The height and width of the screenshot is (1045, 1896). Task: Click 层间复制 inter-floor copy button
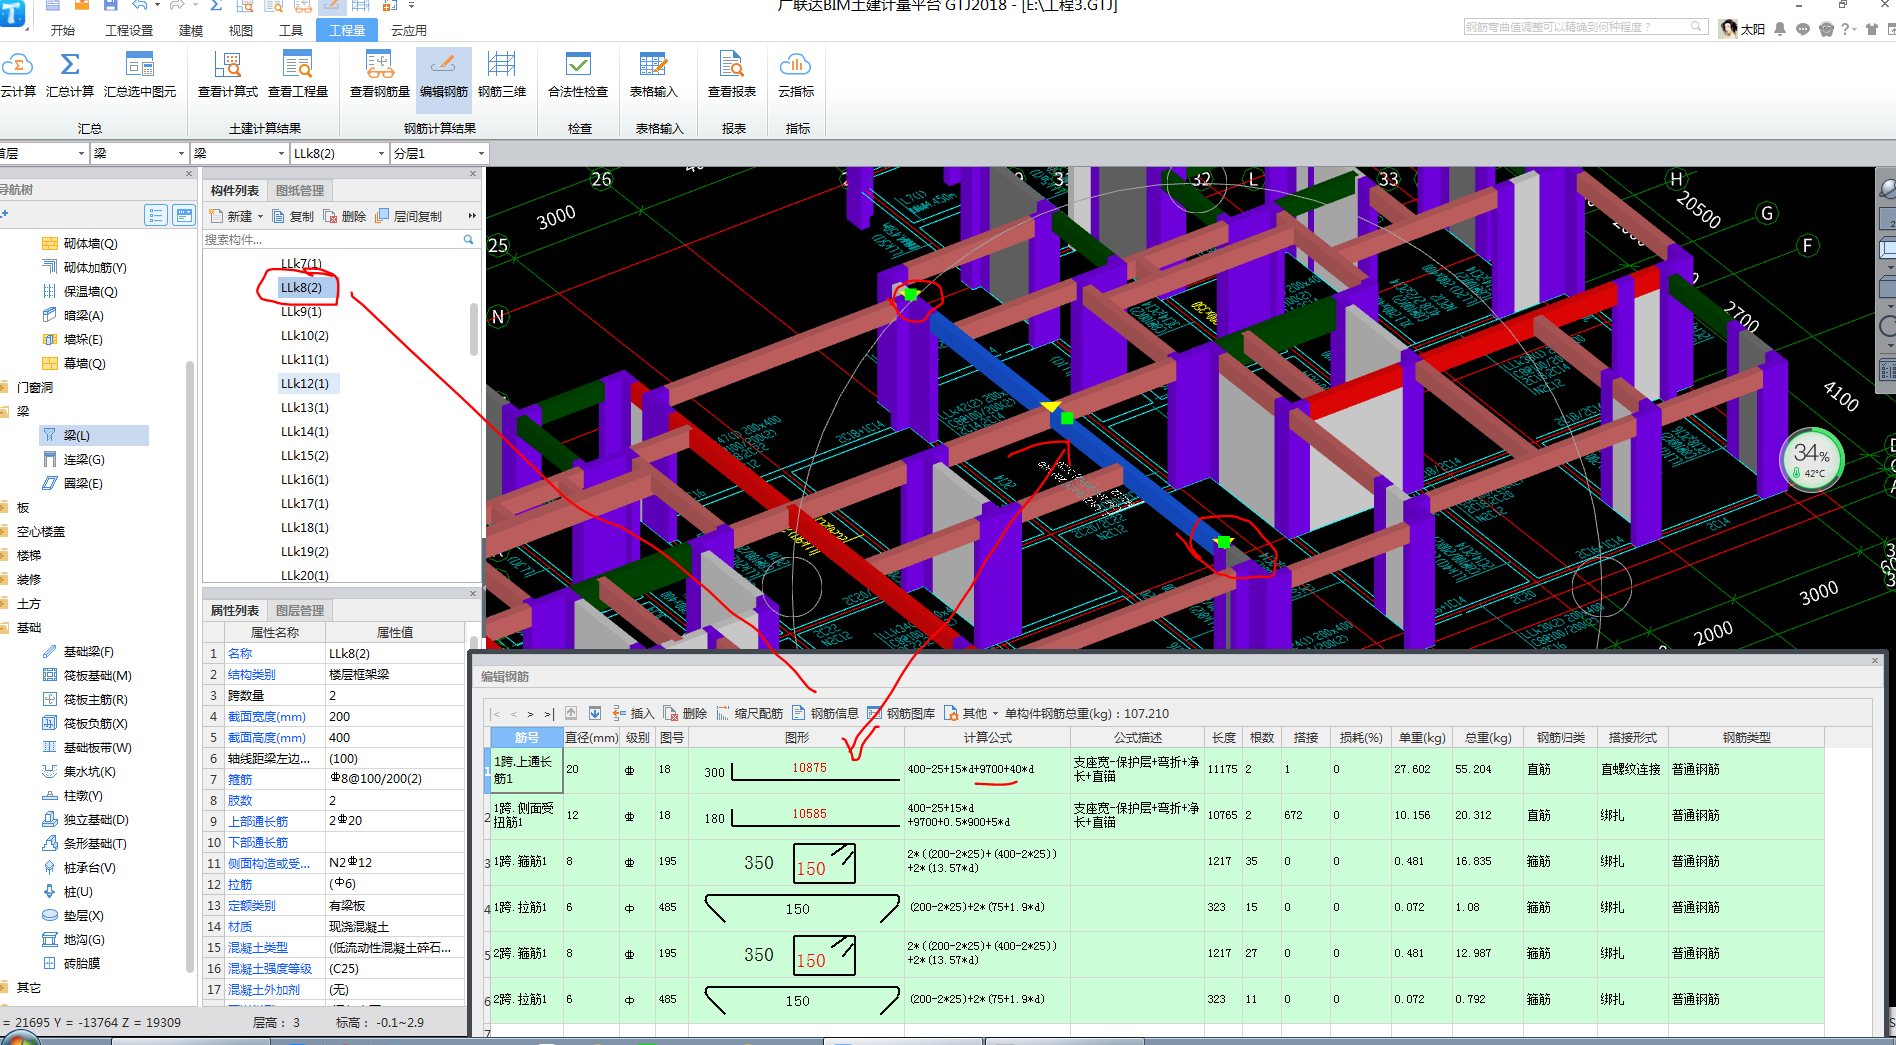(x=409, y=216)
